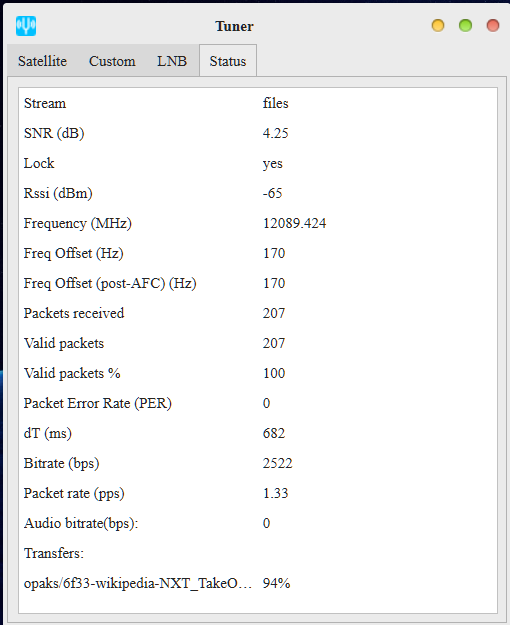Click the Lock status value yes
The height and width of the screenshot is (625, 510).
click(x=273, y=163)
